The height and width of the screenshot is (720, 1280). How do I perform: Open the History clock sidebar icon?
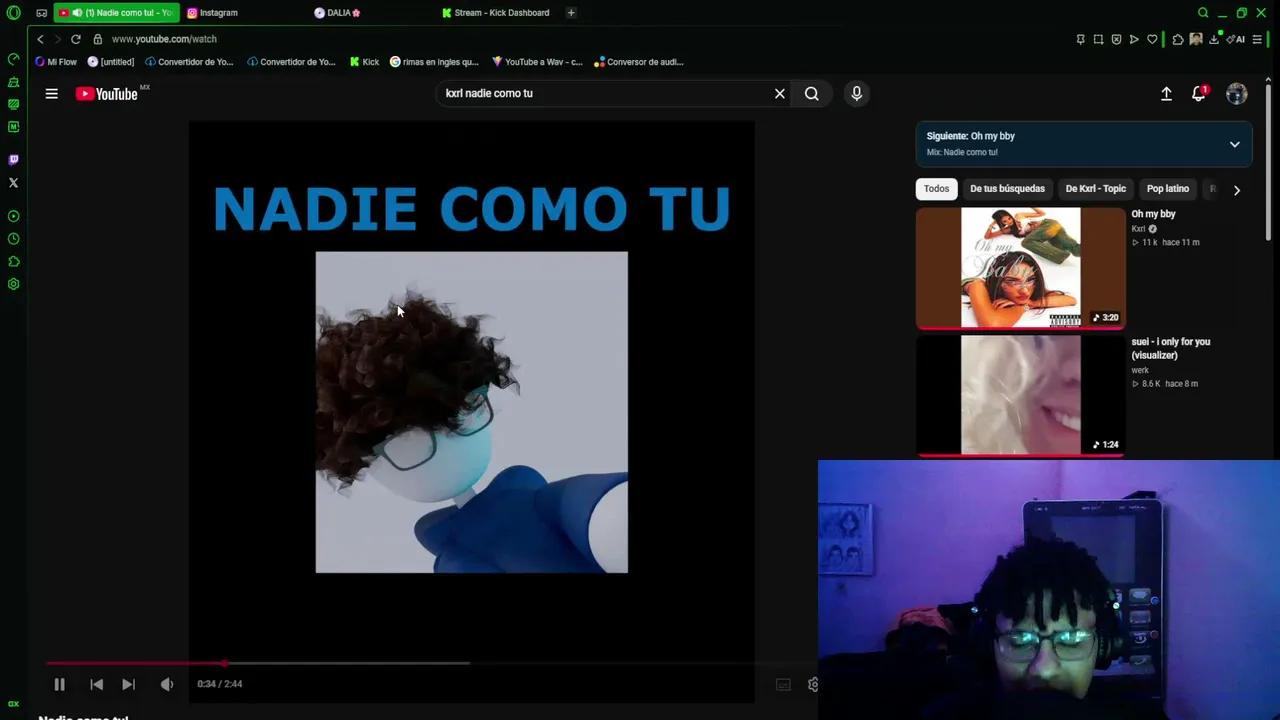13,239
